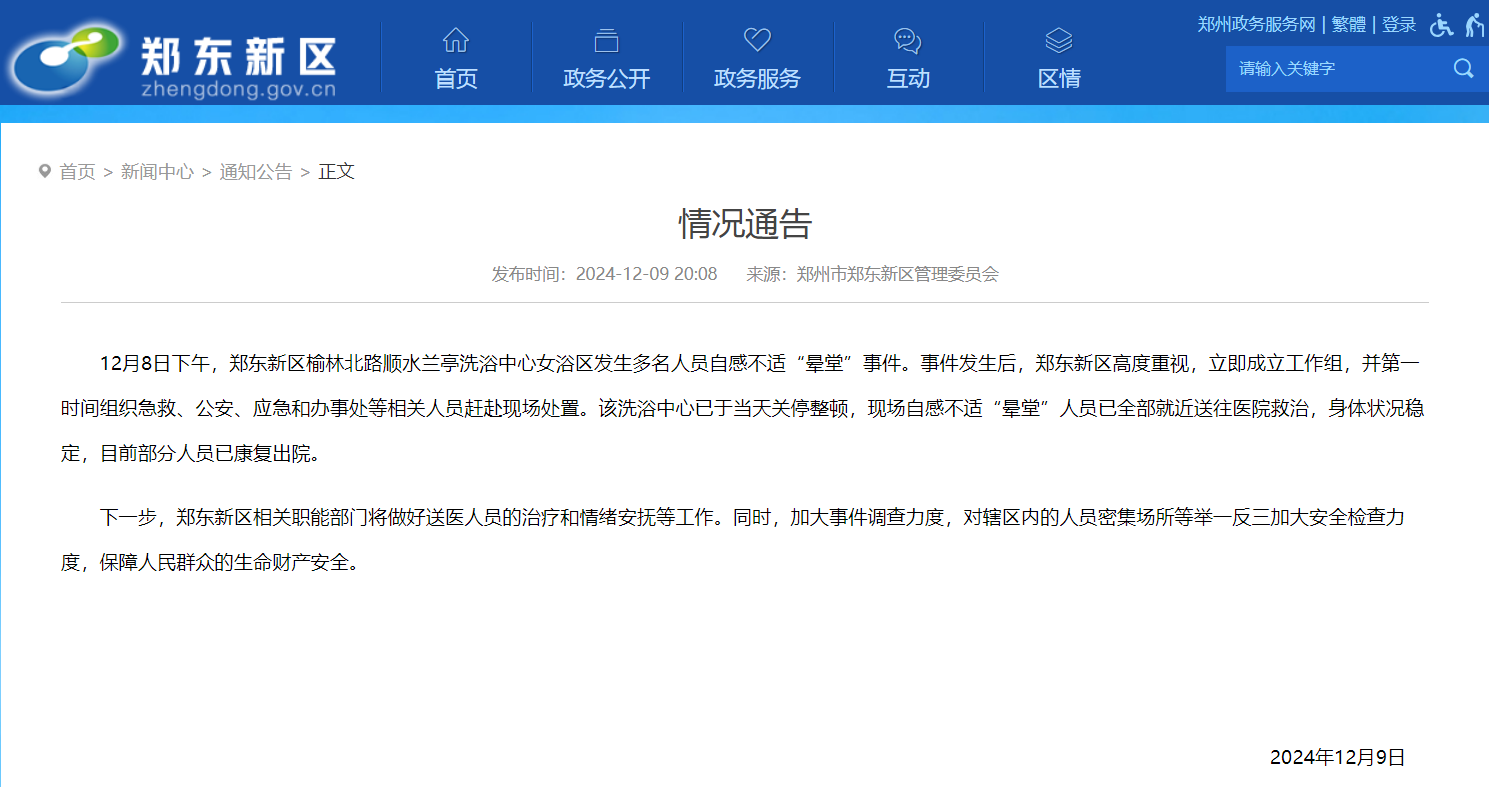1489x787 pixels.
Task: Enable wheelchair accessibility mode icon
Action: (x=1441, y=25)
